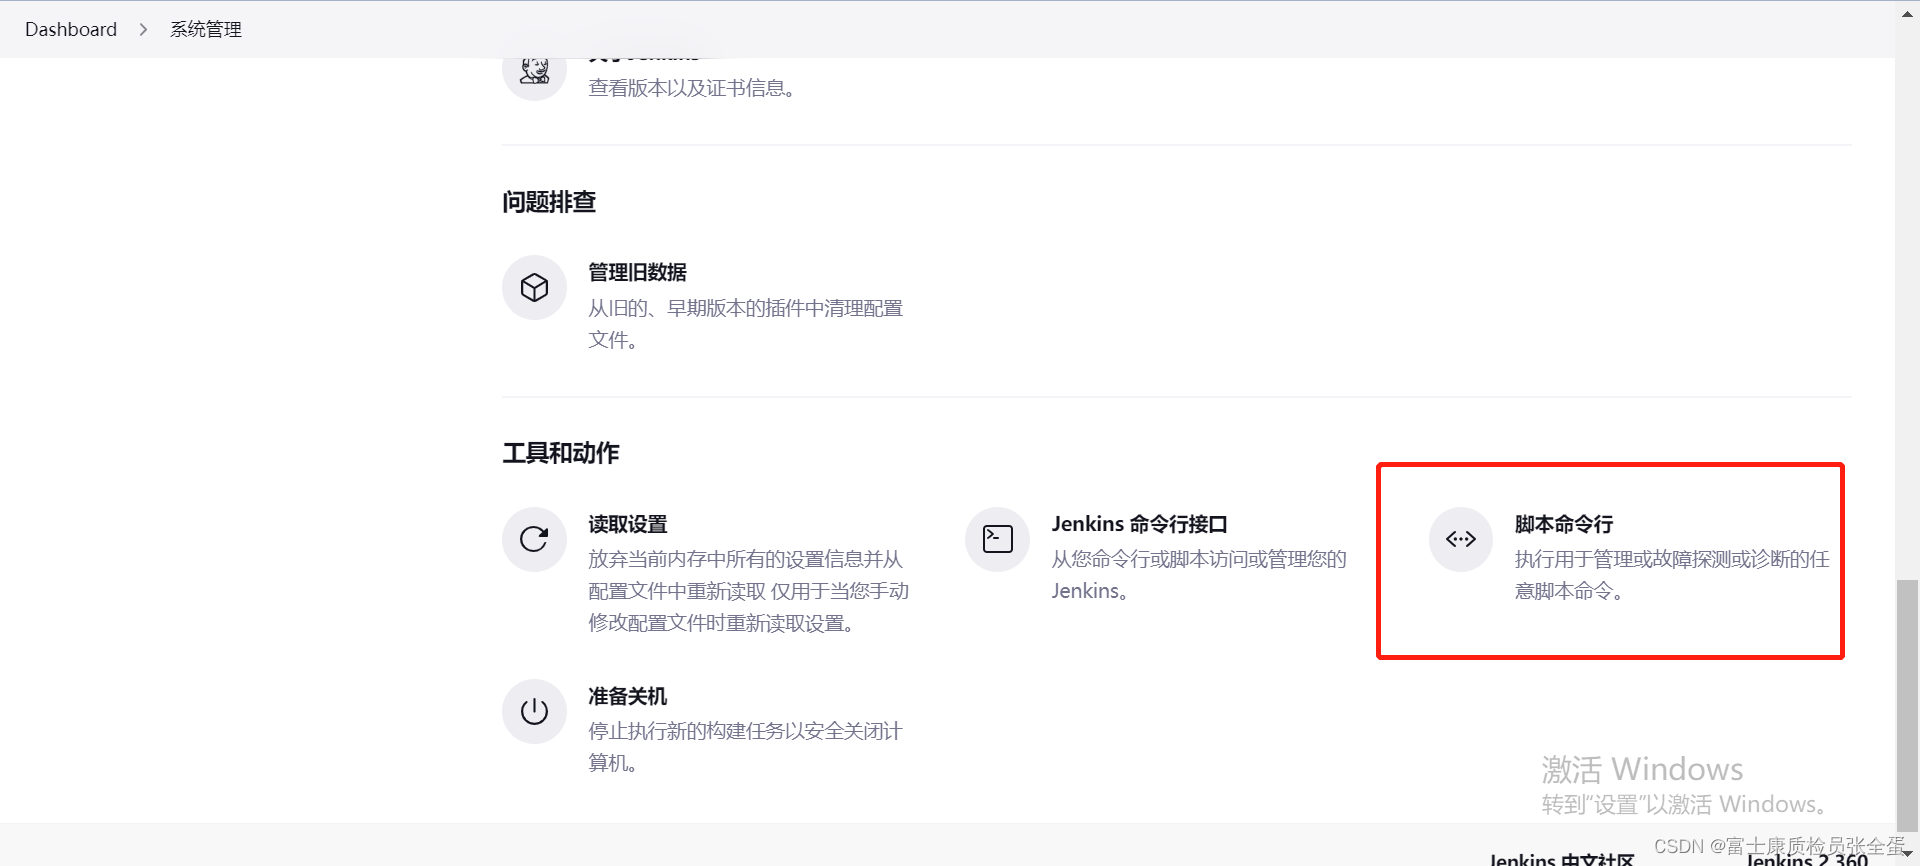Go to Dashboard in the breadcrumb
Image resolution: width=1920 pixels, height=866 pixels.
pos(71,29)
